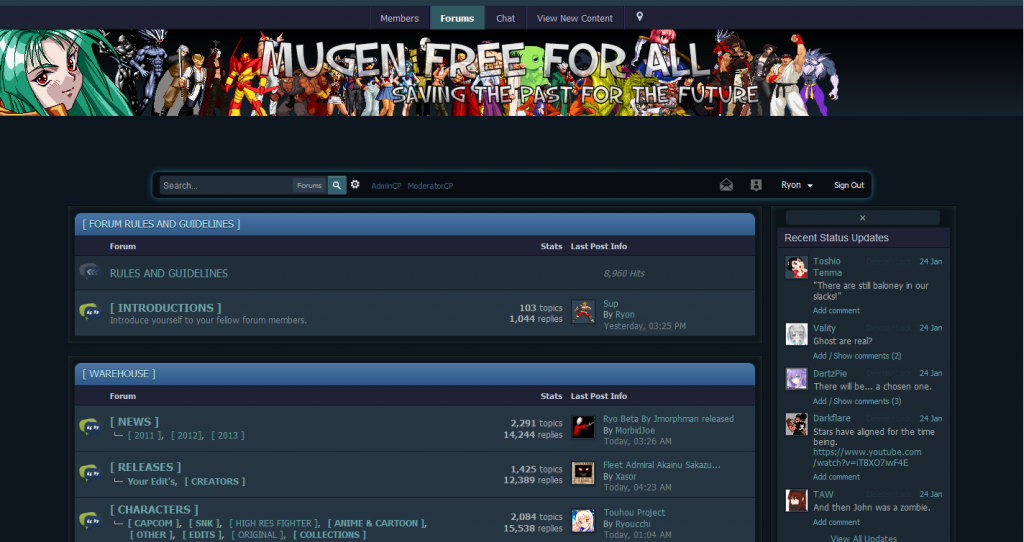Add comment on Toshio Tenma's status

tap(836, 310)
